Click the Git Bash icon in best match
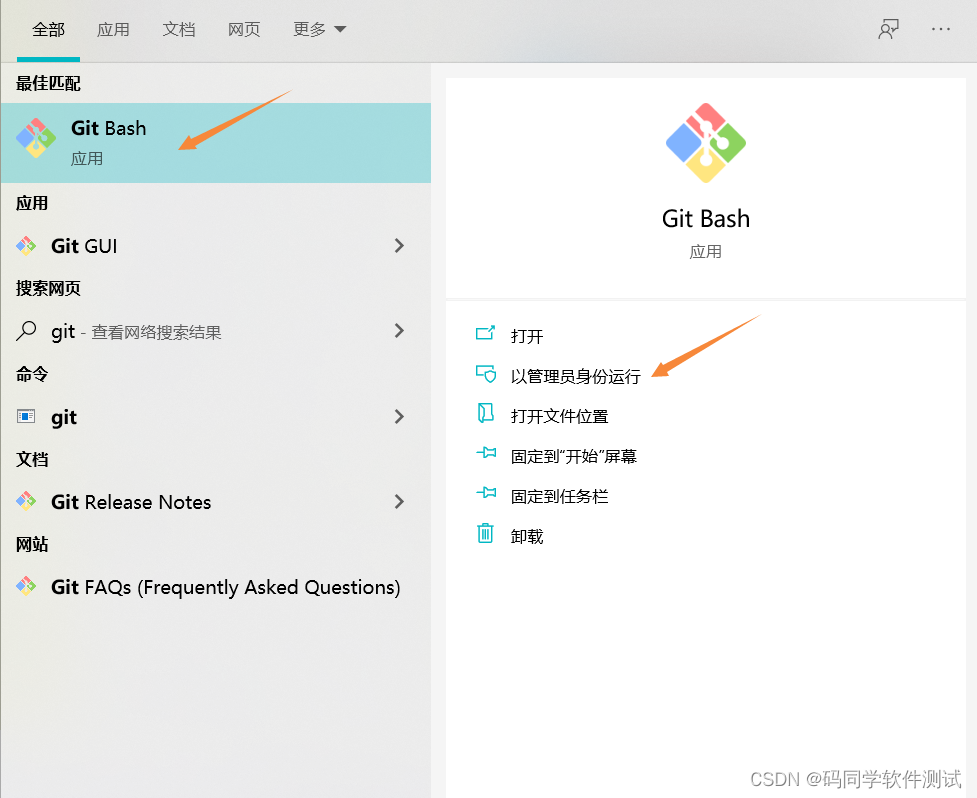The image size is (977, 798). coord(36,138)
